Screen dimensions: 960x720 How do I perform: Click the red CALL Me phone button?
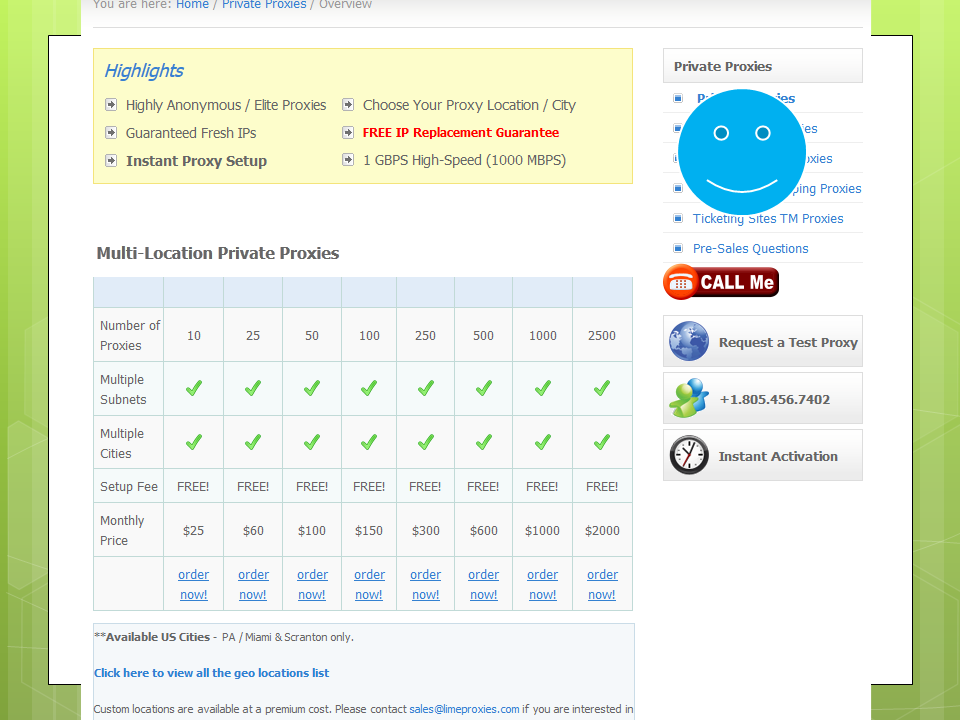[x=721, y=282]
